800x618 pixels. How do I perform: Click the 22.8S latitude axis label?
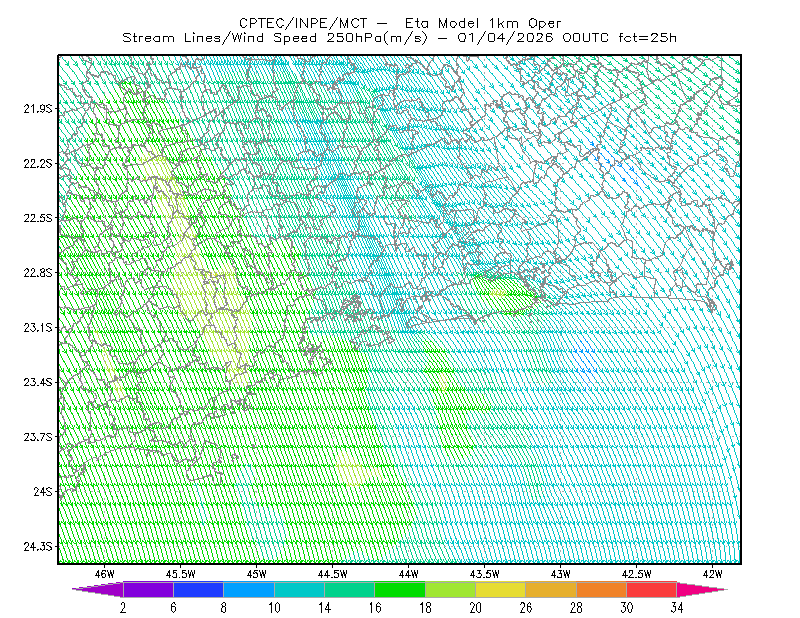(38, 273)
